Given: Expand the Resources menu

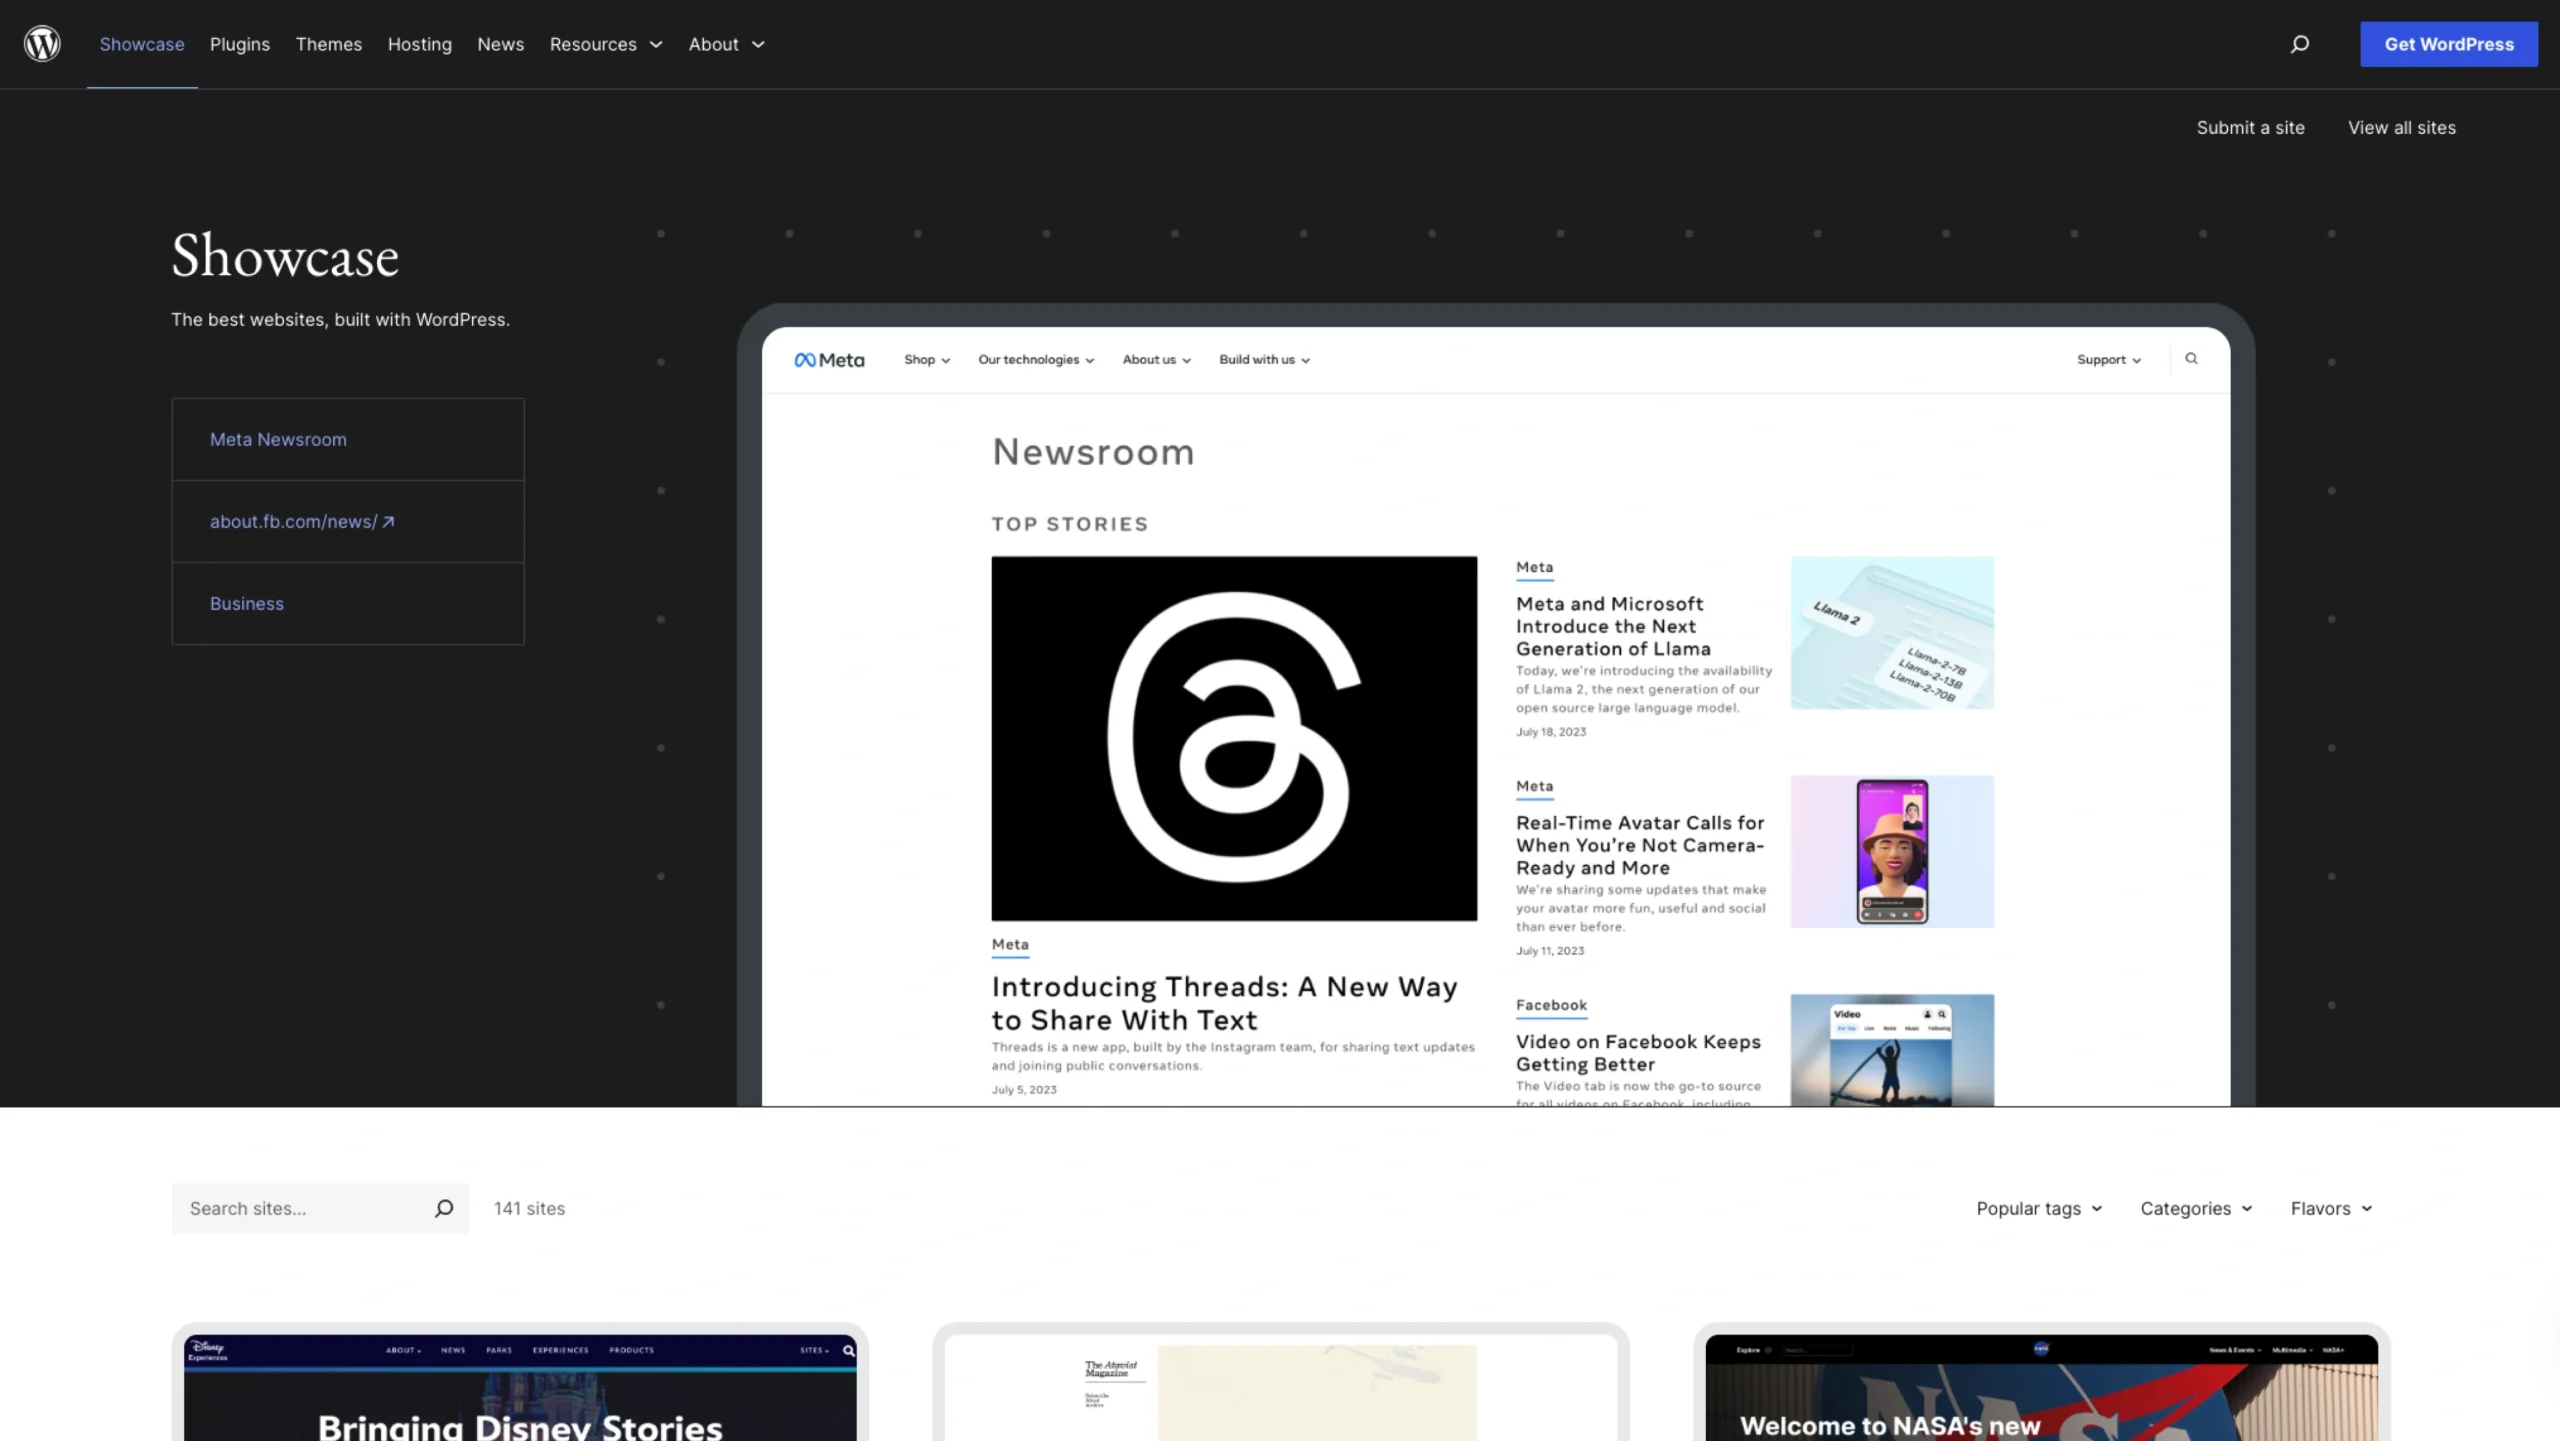Looking at the screenshot, I should point(606,44).
